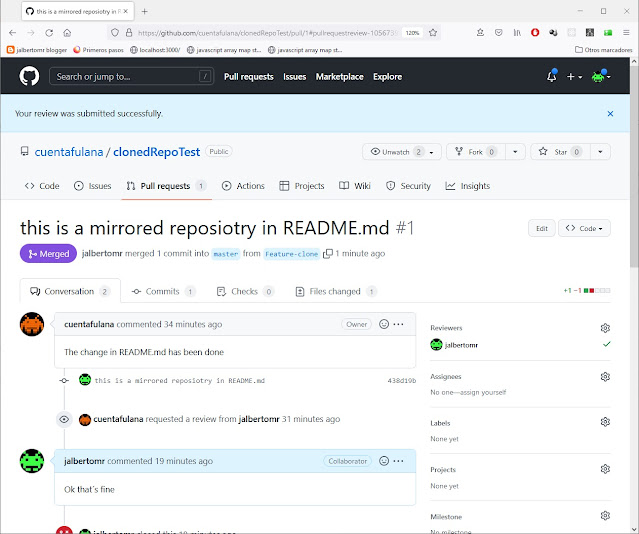The image size is (639, 534).
Task: Bookmark this page with star icon
Action: 433,33
